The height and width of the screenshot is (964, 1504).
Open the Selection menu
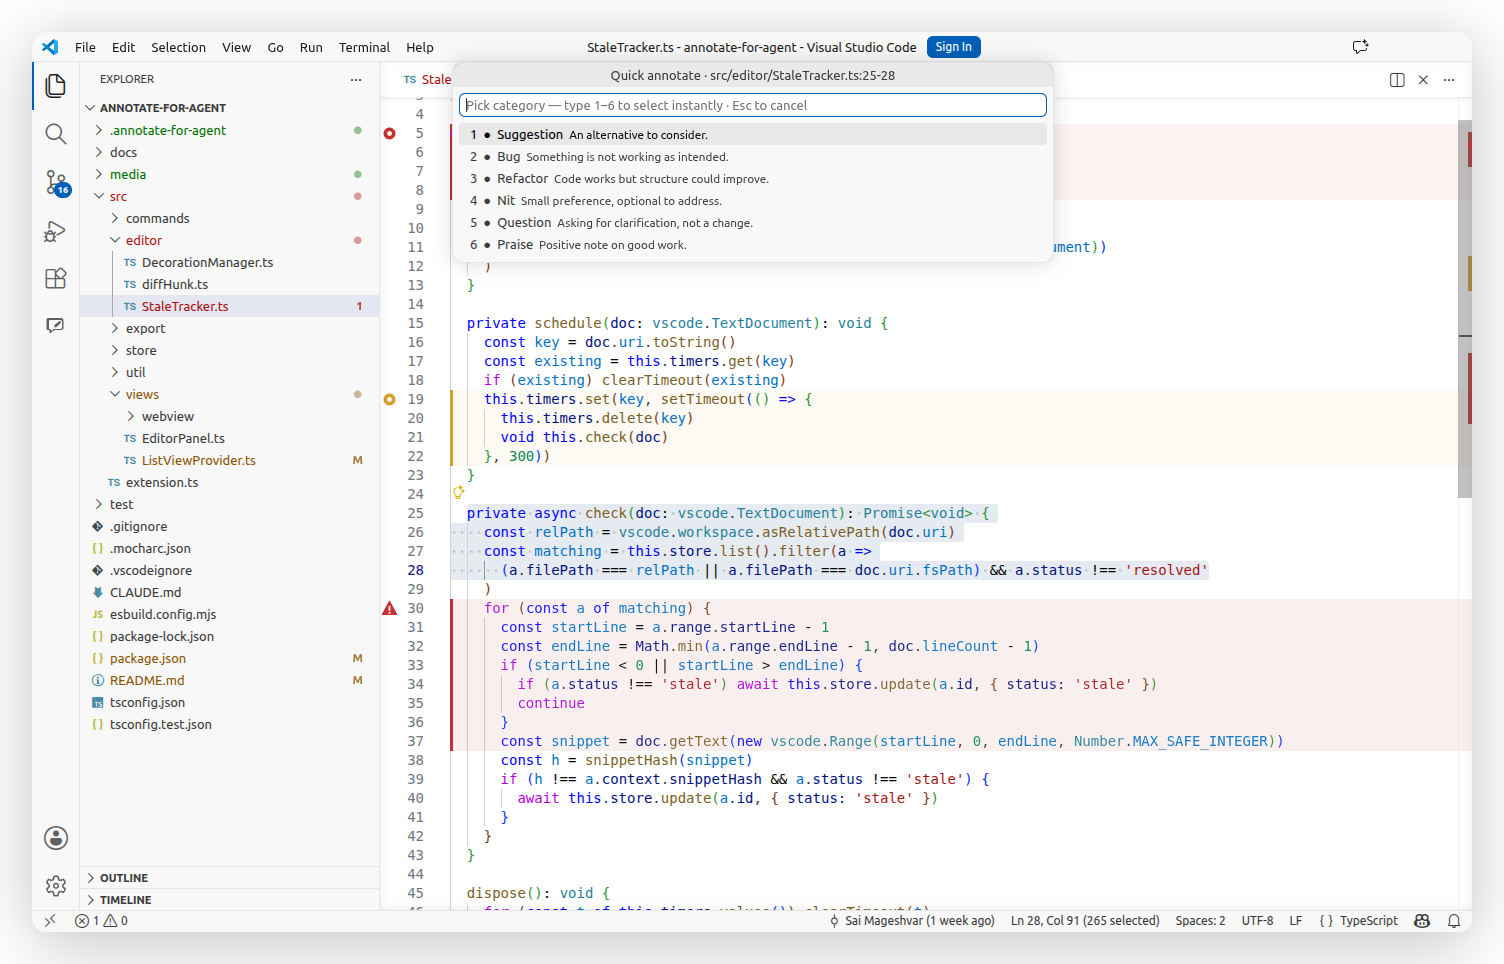tap(178, 47)
